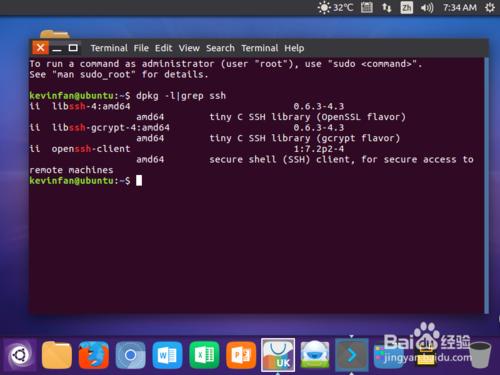Viewport: 500px width, 375px height.
Task: Open the weather indicator showing 32°C
Action: click(x=335, y=7)
